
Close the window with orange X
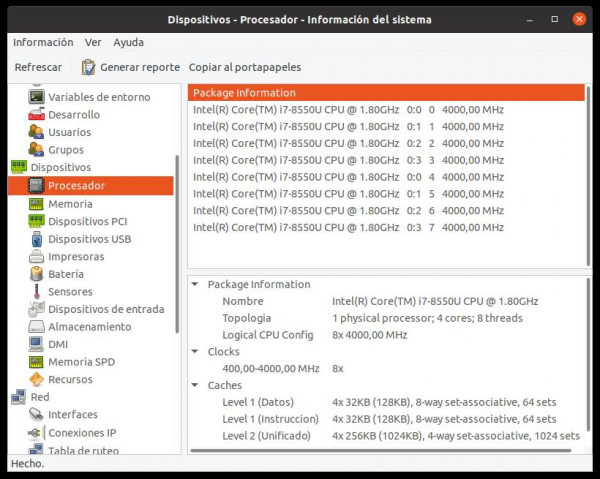tap(579, 19)
